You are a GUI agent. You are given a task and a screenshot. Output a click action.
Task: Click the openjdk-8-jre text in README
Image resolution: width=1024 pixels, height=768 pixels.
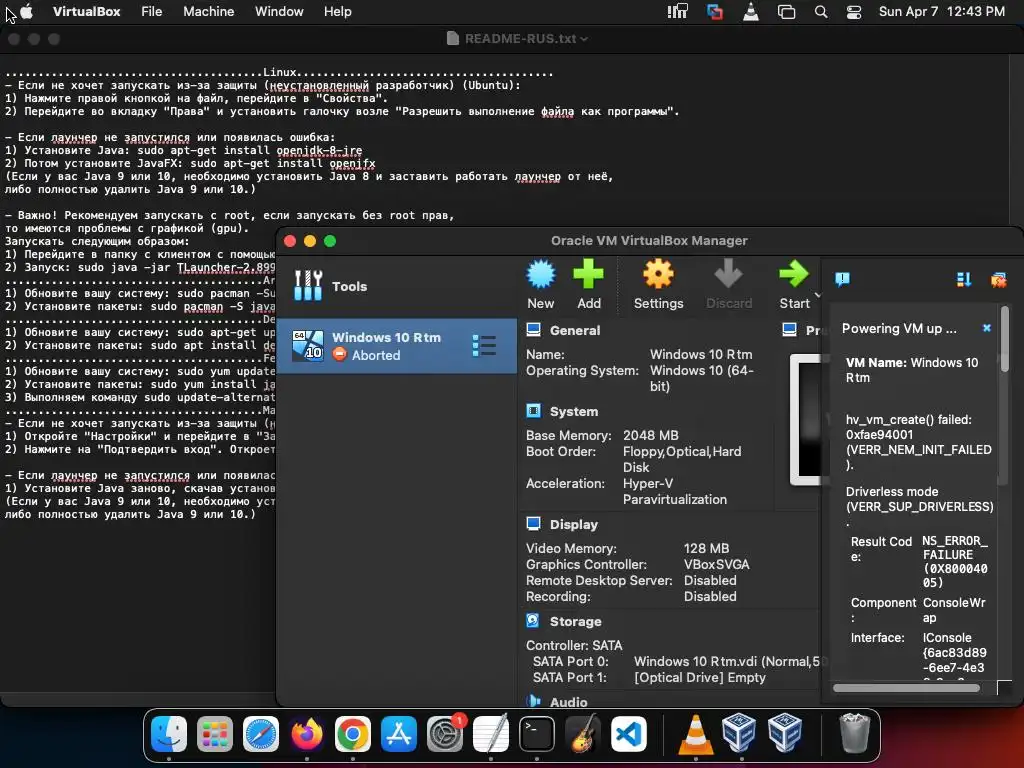(319, 150)
